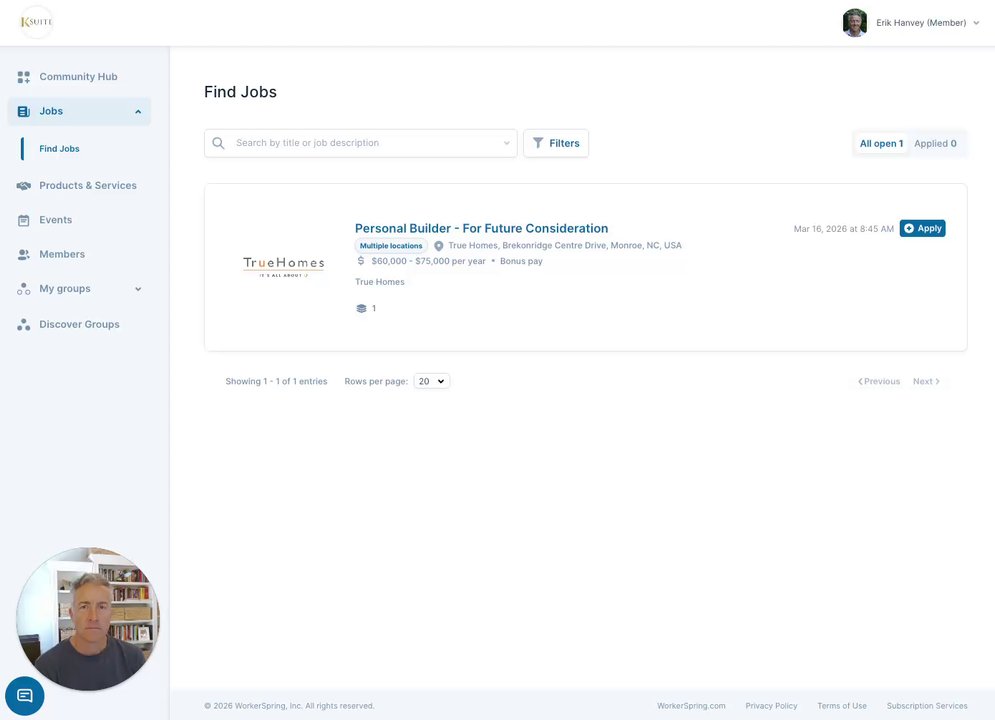Click the True Homes company logo thumbnail
This screenshot has height=720, width=995.
(x=284, y=265)
